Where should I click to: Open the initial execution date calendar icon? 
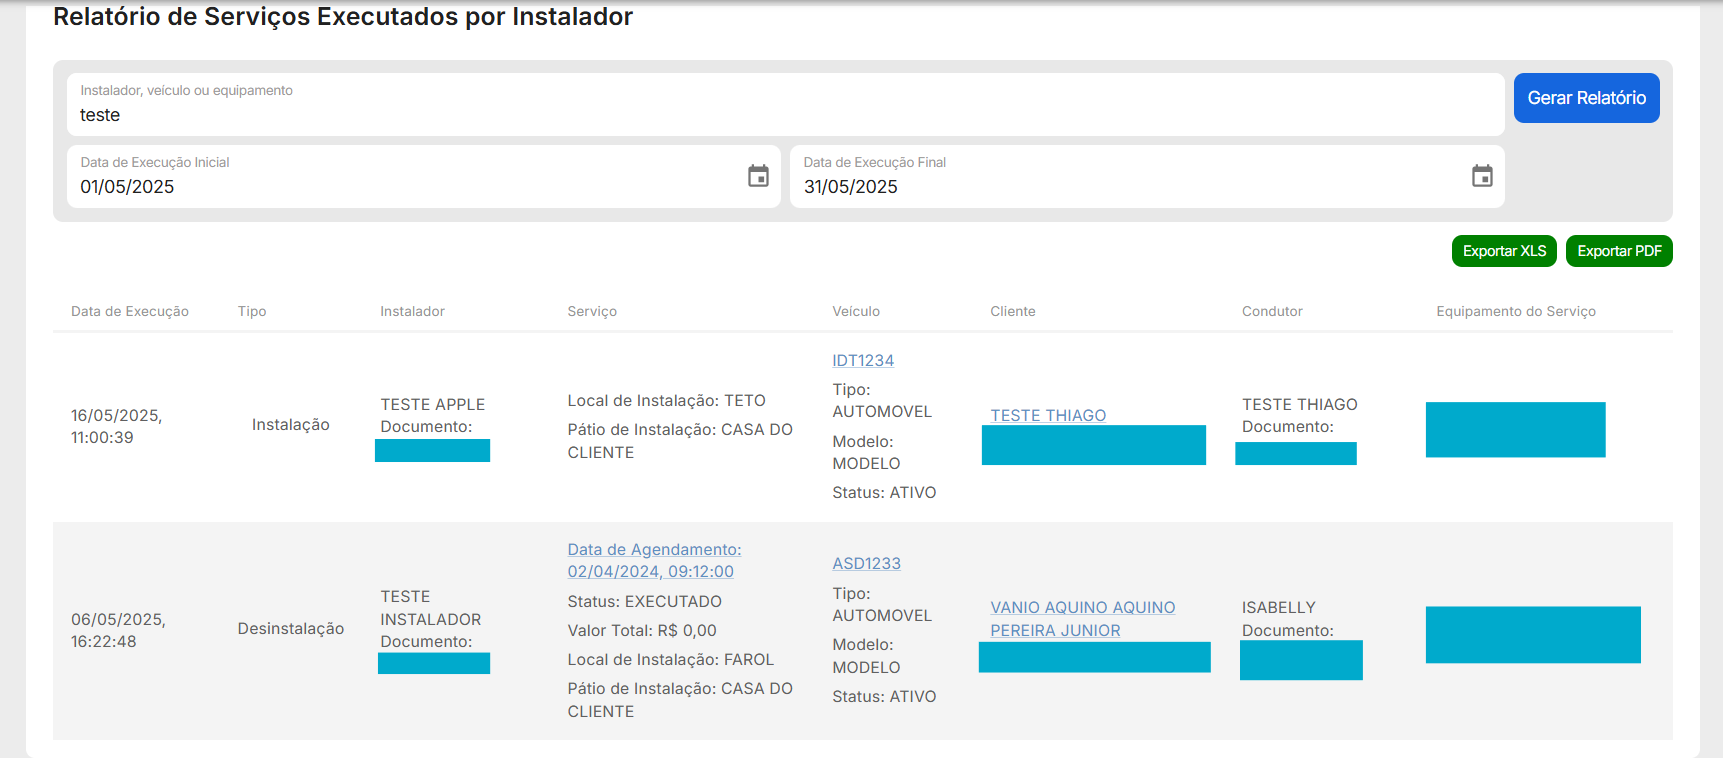[758, 176]
